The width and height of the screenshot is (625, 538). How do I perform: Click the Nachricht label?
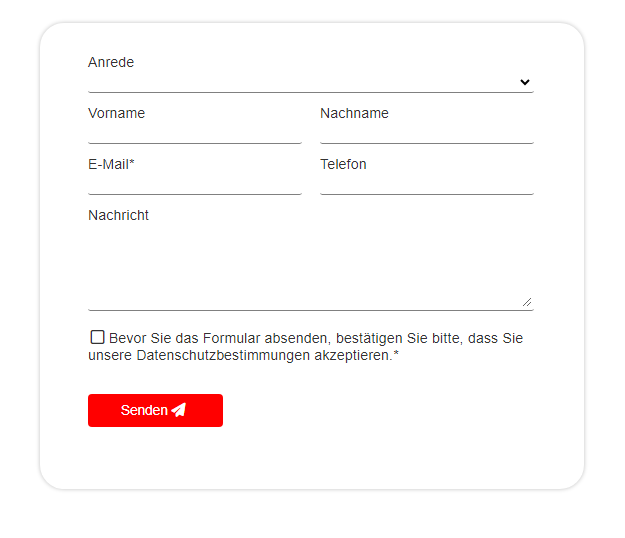click(118, 215)
